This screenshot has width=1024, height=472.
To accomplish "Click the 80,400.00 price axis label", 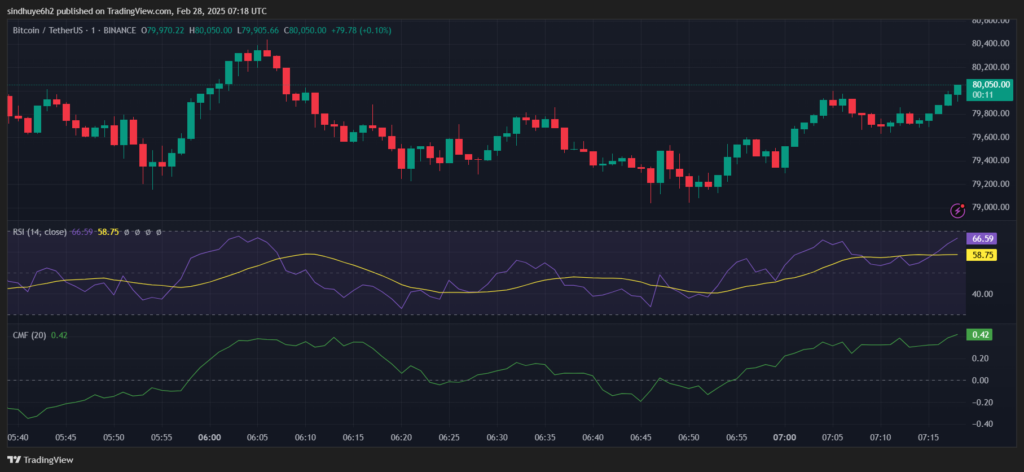I will (x=992, y=44).
